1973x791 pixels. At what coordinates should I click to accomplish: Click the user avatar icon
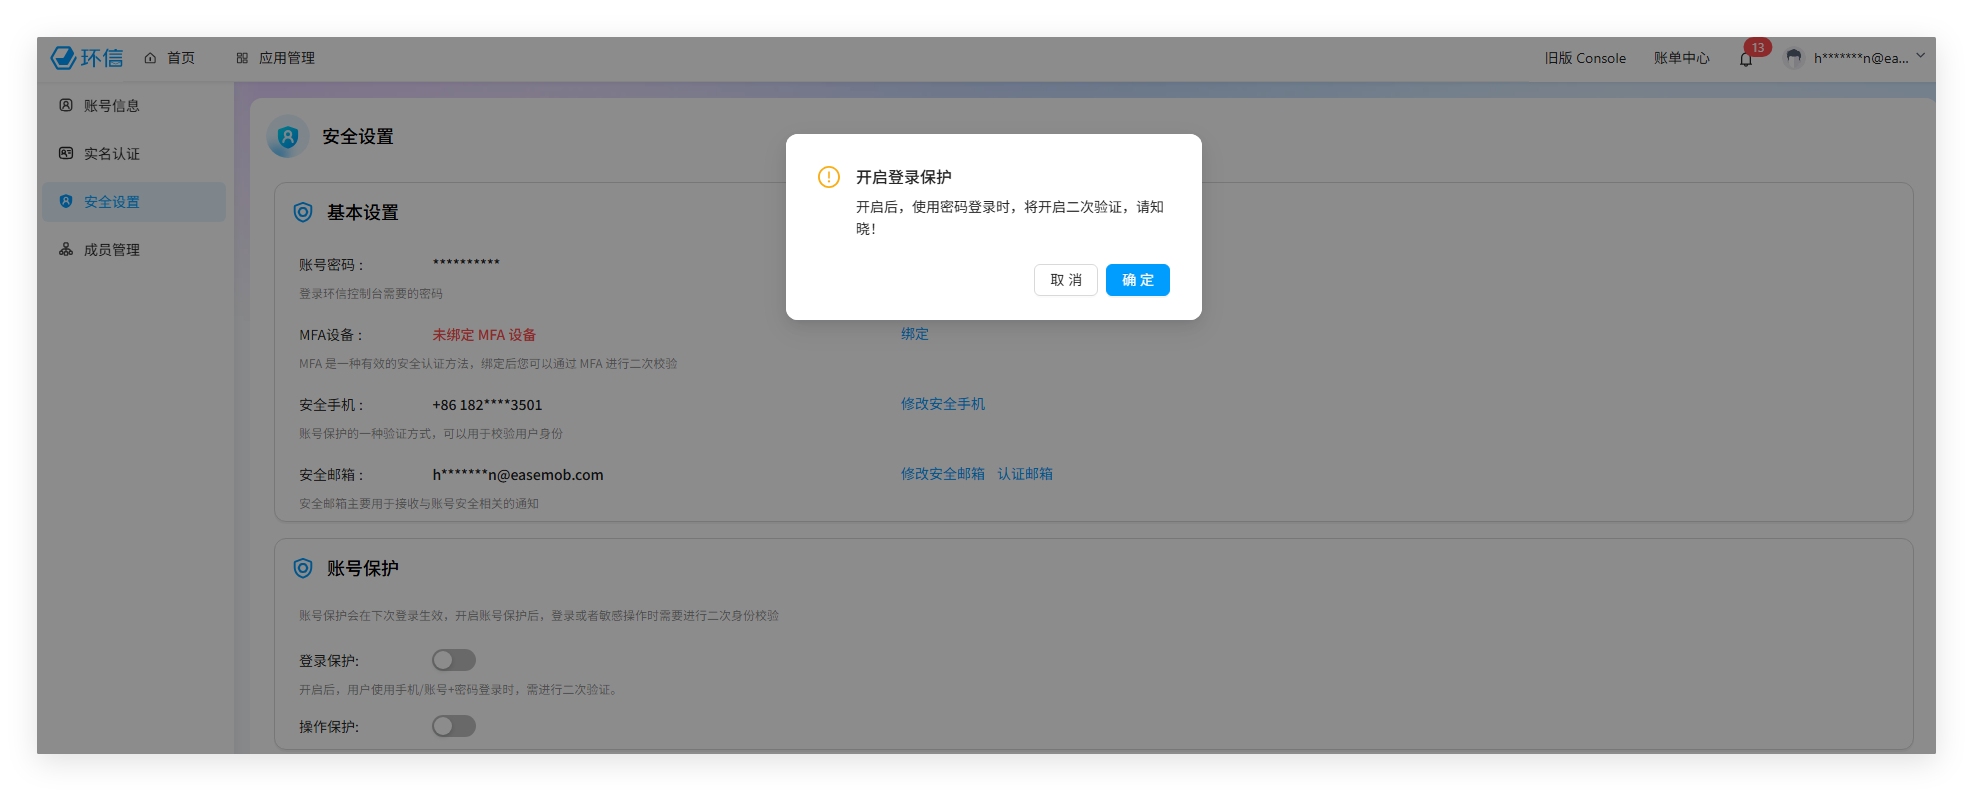pos(1794,58)
